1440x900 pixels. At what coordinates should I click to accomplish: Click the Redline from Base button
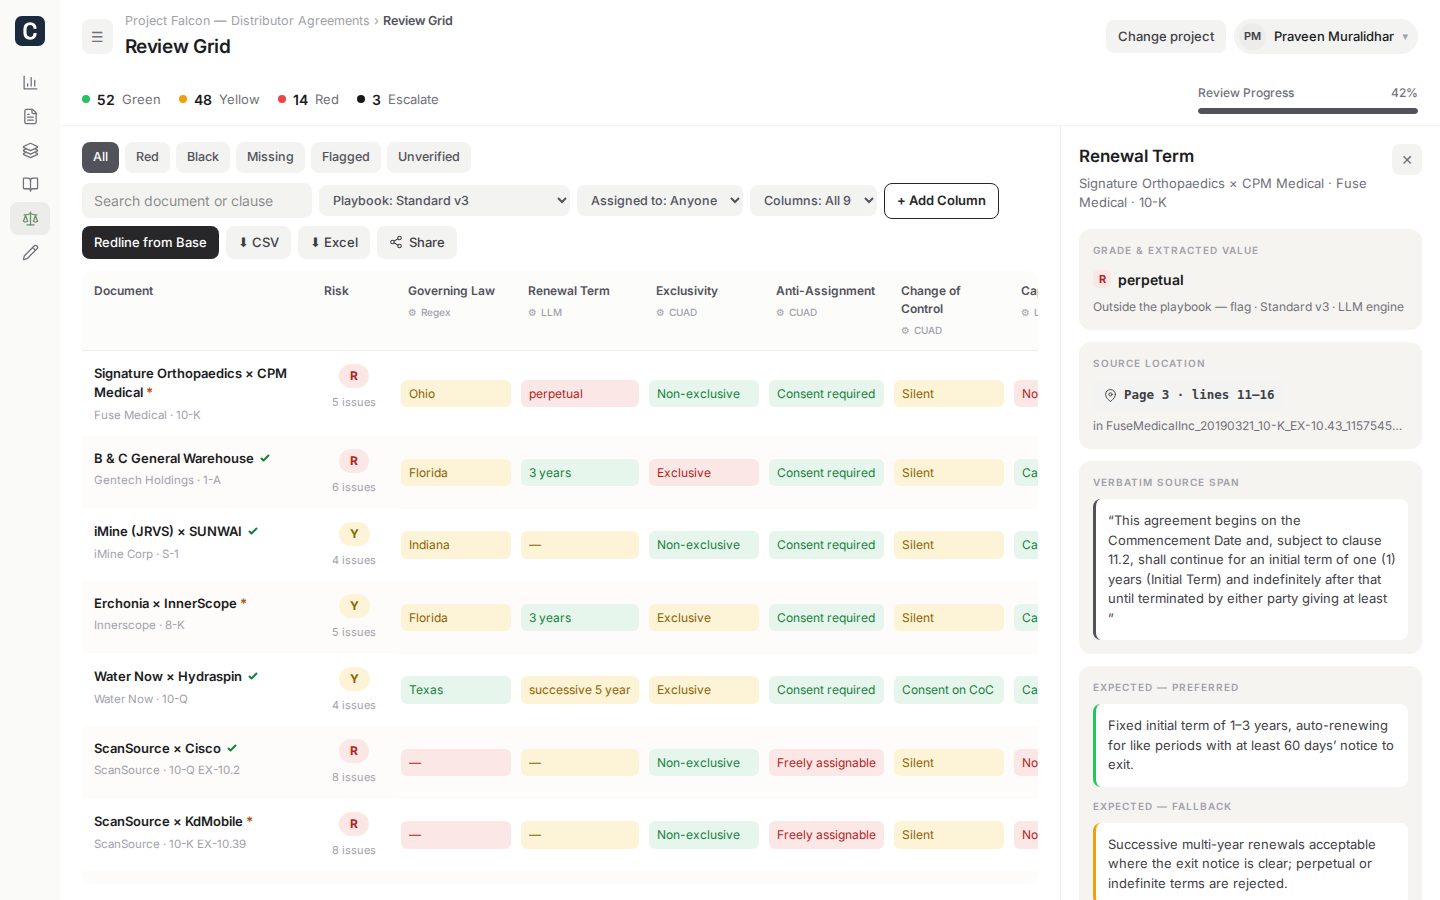(x=150, y=243)
